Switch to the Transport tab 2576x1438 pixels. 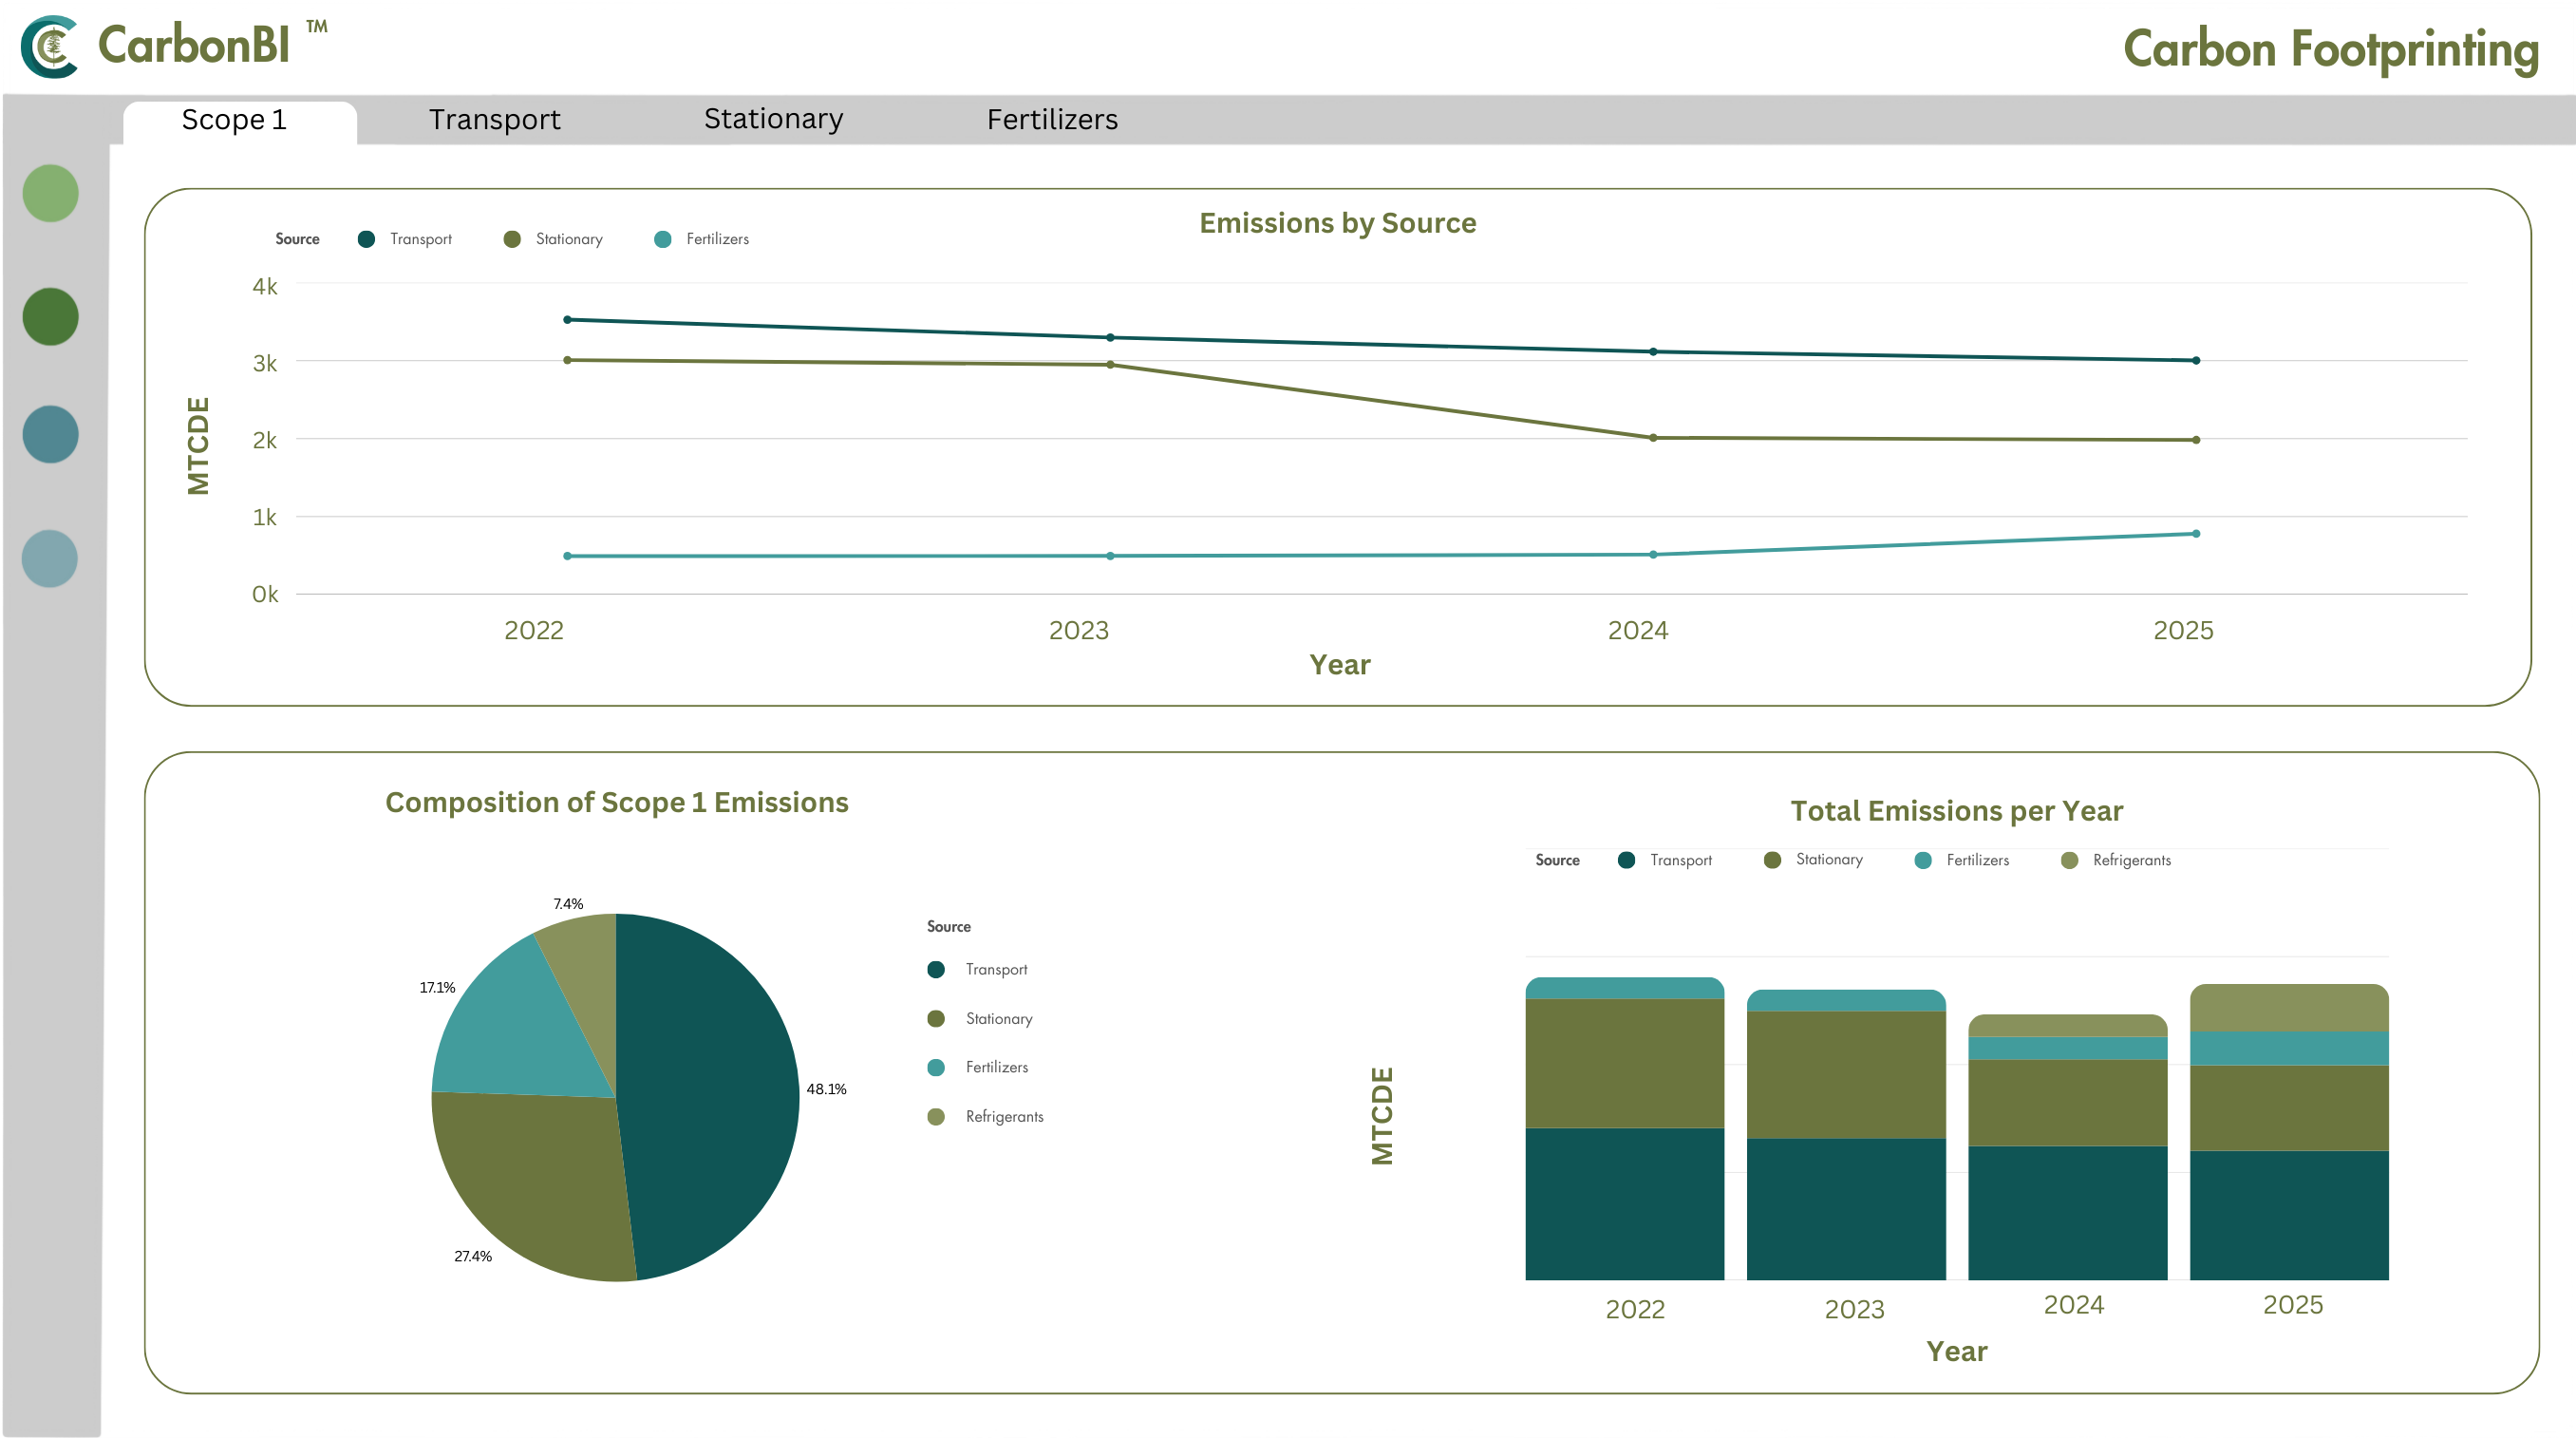click(x=494, y=120)
